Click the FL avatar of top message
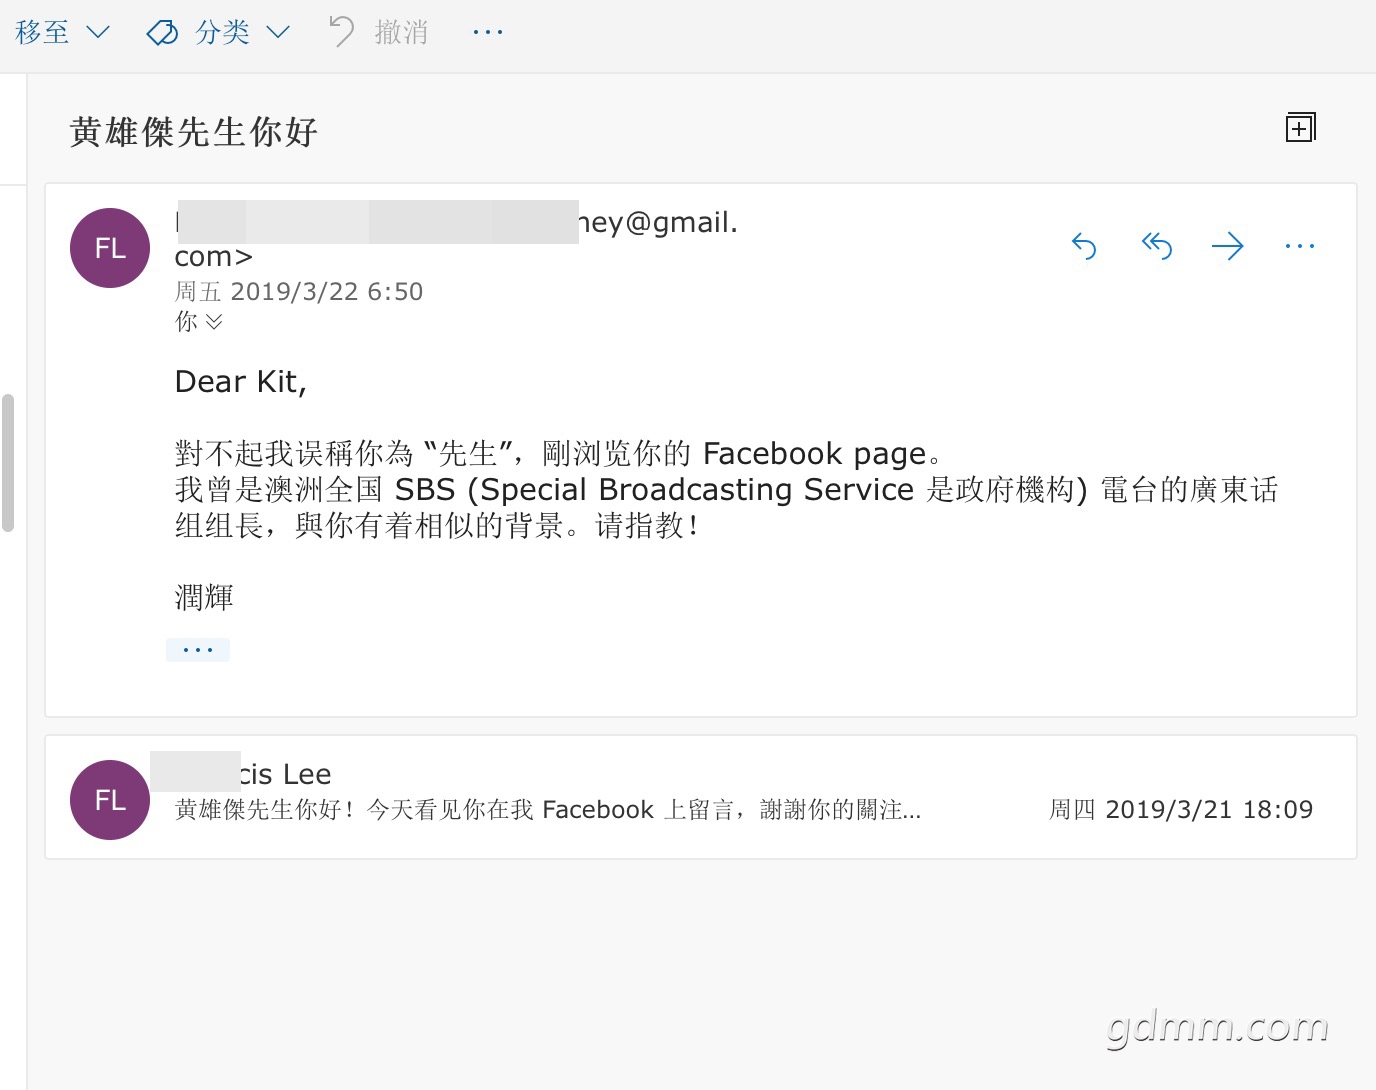The width and height of the screenshot is (1376, 1090). 110,248
